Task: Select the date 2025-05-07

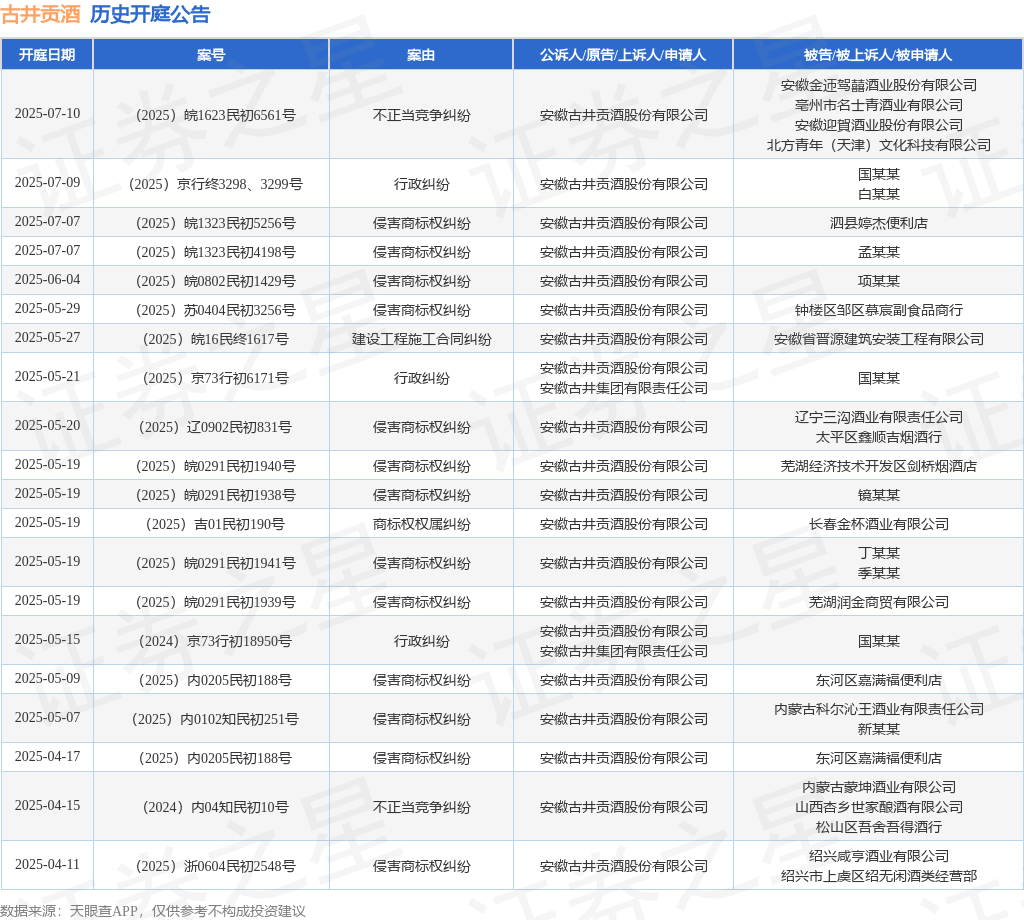Action: (48, 718)
